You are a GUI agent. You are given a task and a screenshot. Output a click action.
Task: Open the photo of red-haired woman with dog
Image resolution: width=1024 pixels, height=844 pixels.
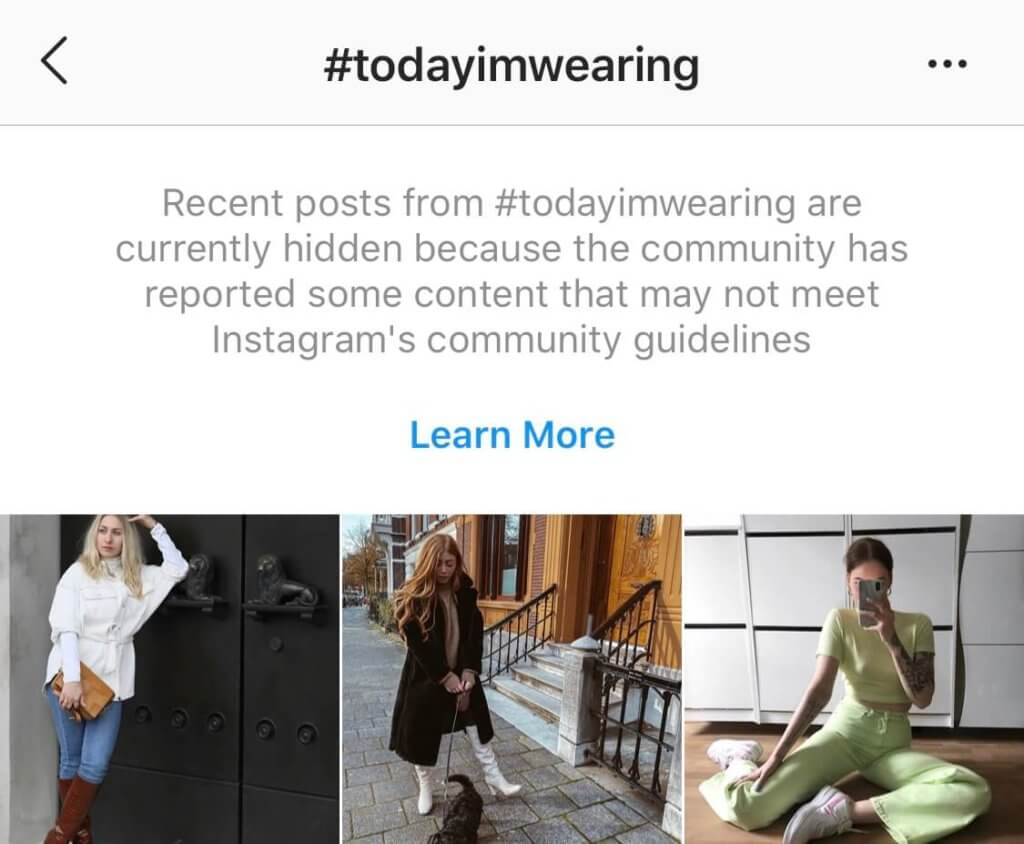tap(512, 679)
